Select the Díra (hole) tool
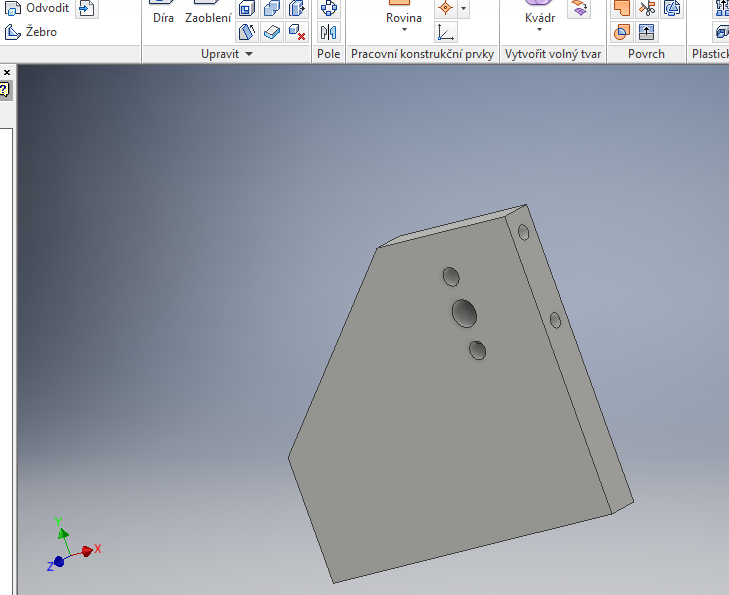Screen dimensions: 729x595 [x=163, y=17]
